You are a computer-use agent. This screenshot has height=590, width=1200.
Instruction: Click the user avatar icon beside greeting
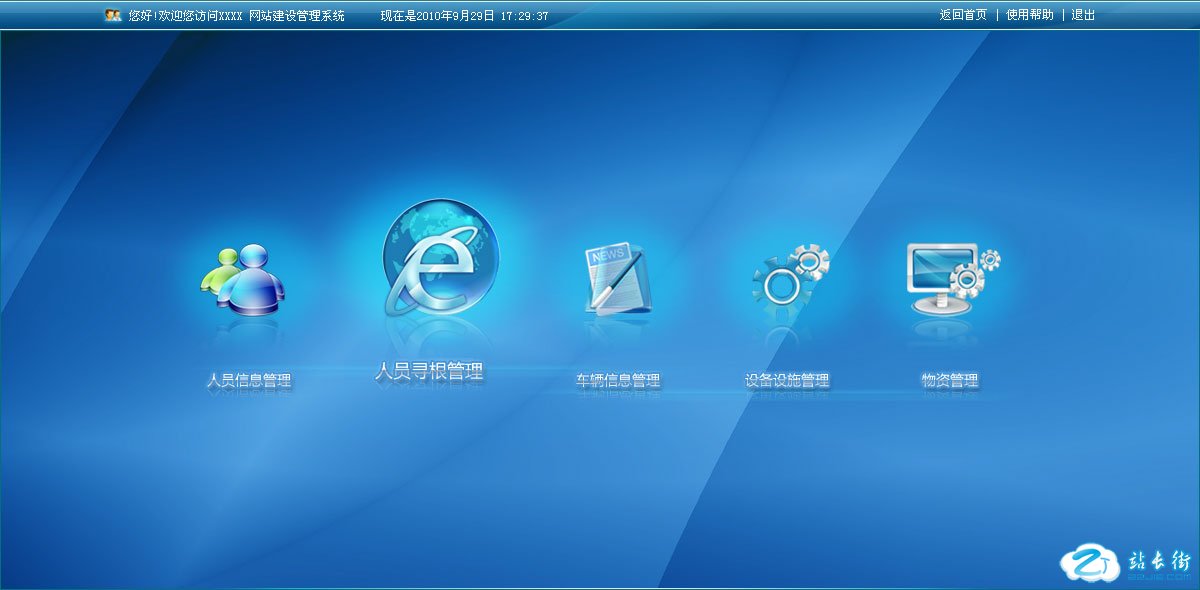[113, 15]
